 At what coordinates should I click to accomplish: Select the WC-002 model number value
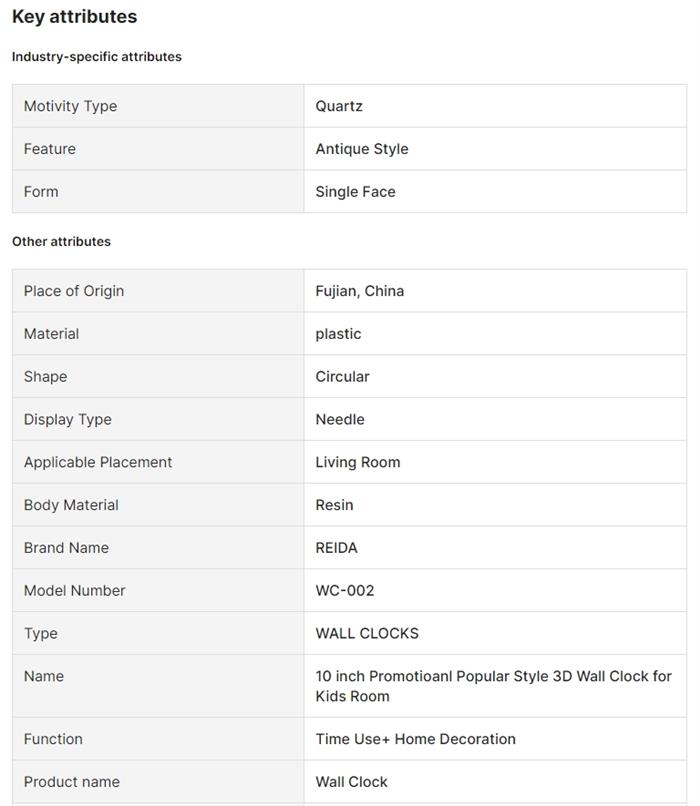click(x=345, y=591)
